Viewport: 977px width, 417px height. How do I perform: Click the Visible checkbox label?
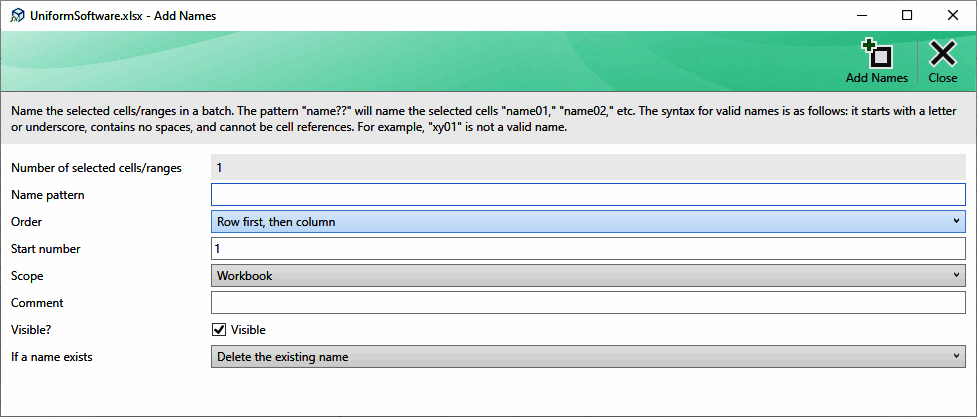[248, 330]
